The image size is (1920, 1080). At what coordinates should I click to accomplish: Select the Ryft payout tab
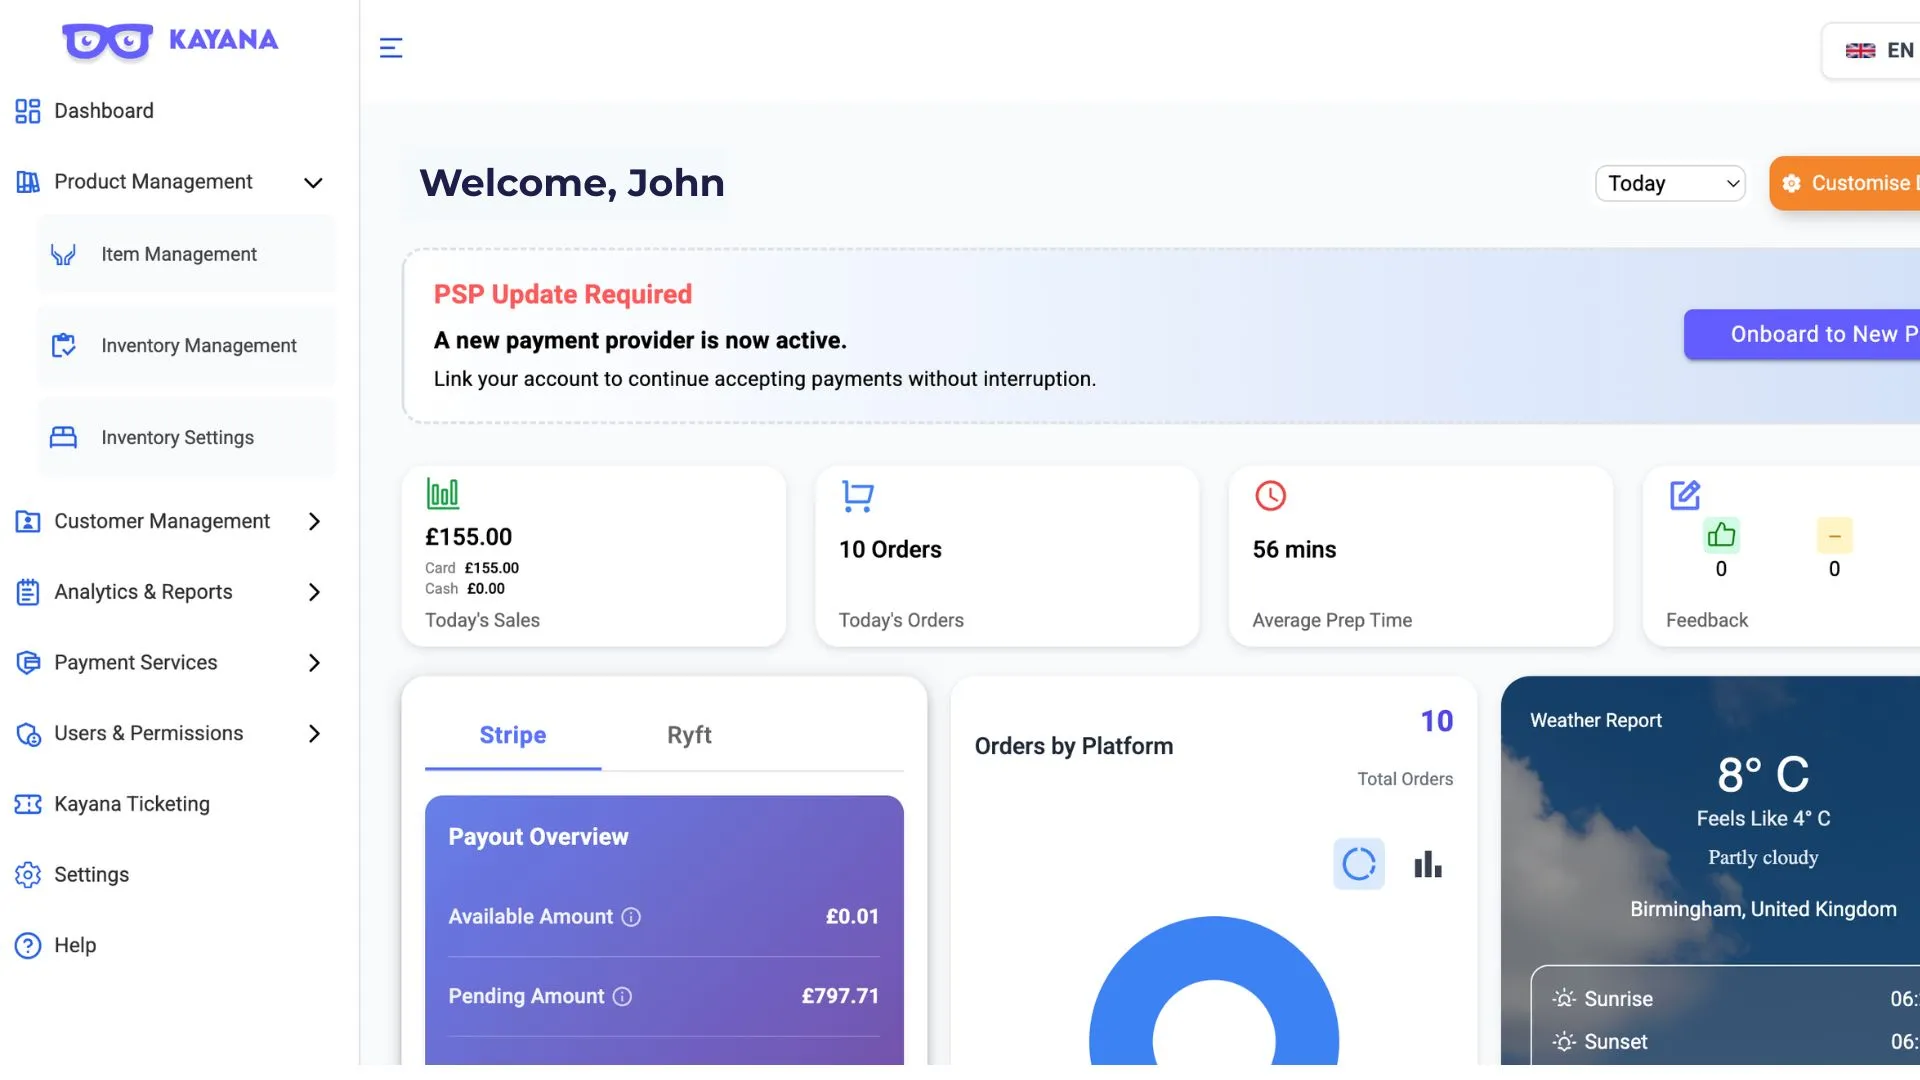click(689, 736)
